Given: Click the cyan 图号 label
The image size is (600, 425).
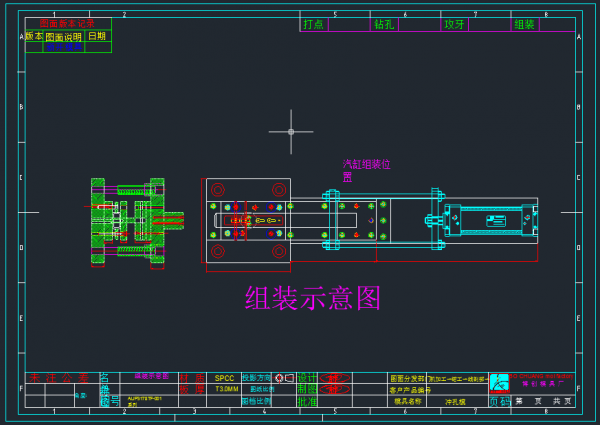Looking at the screenshot, I should point(110,402).
